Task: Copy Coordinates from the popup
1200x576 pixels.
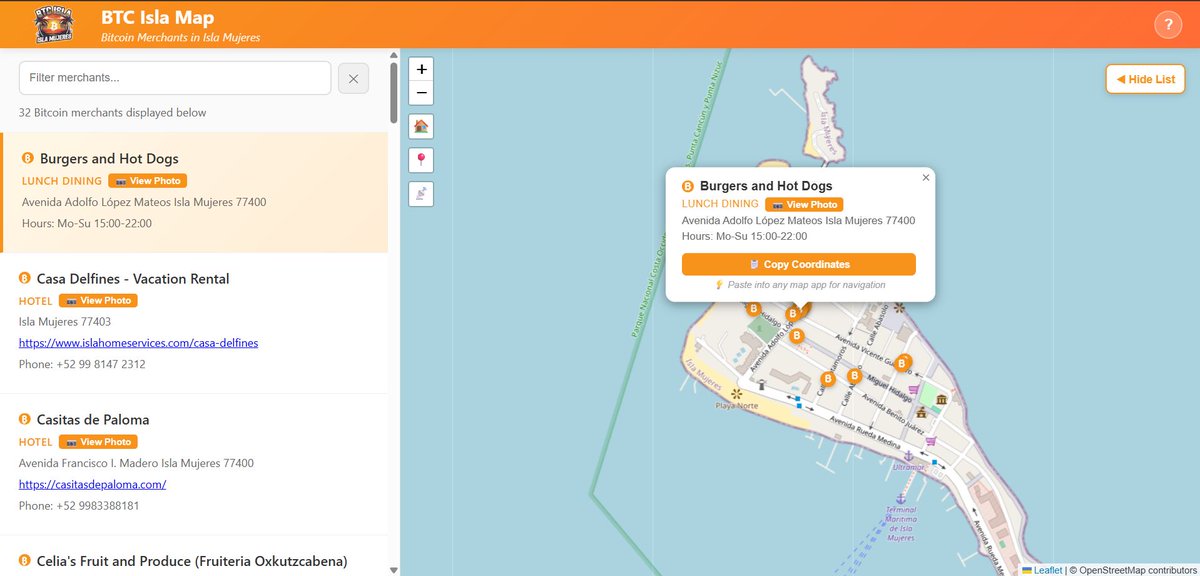Action: 799,264
